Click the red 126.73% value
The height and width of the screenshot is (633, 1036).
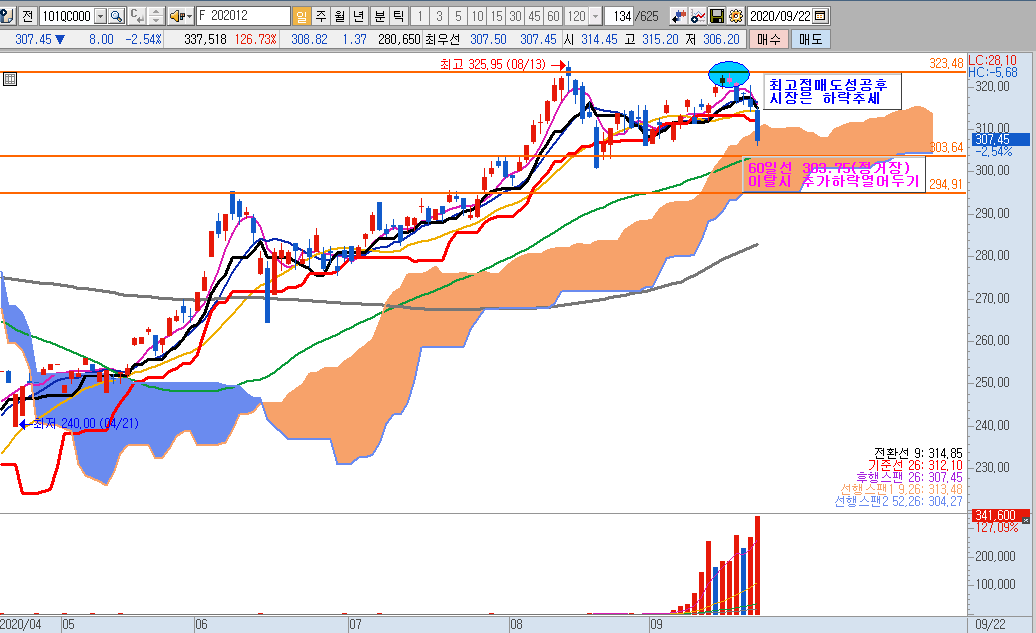pos(256,40)
